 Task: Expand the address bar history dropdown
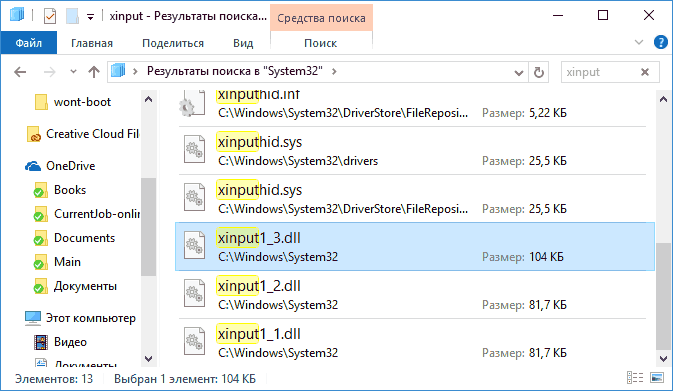point(518,73)
